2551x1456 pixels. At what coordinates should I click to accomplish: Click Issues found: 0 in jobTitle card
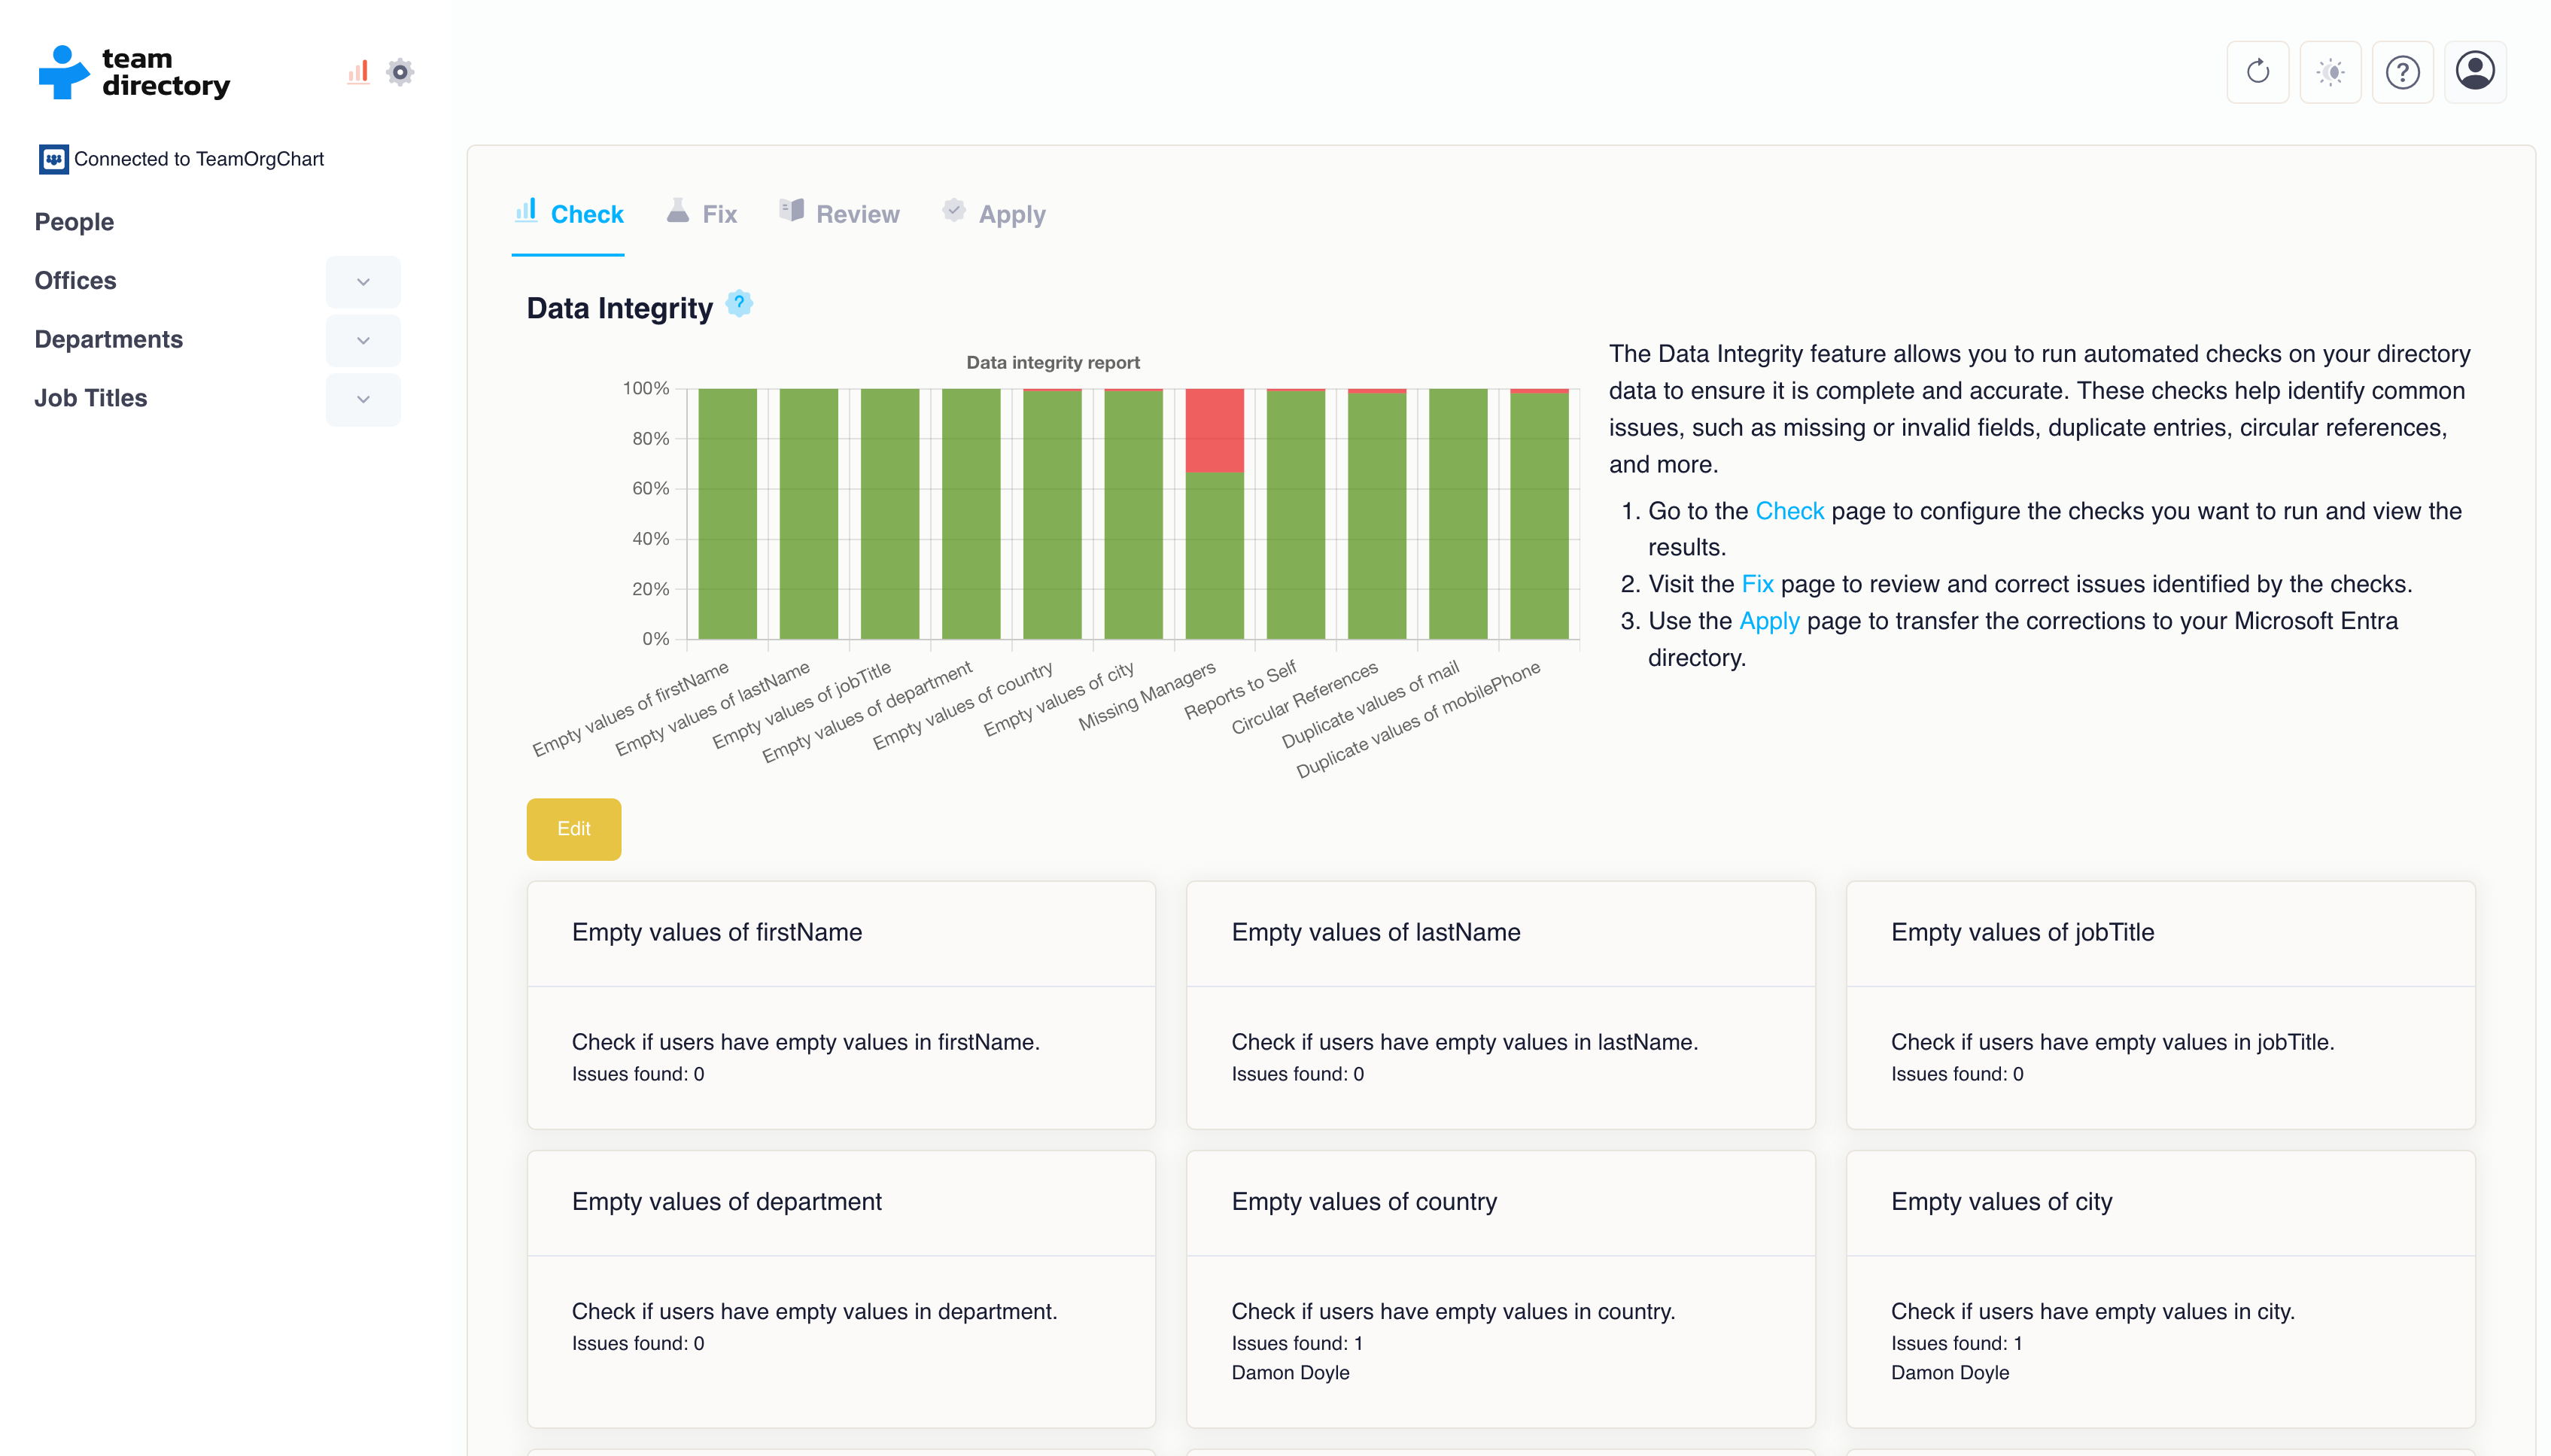point(1957,1075)
